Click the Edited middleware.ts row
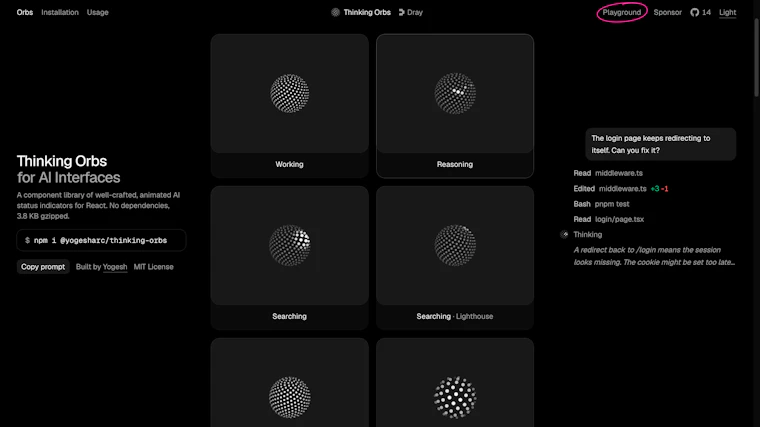The image size is (760, 427). click(620, 189)
